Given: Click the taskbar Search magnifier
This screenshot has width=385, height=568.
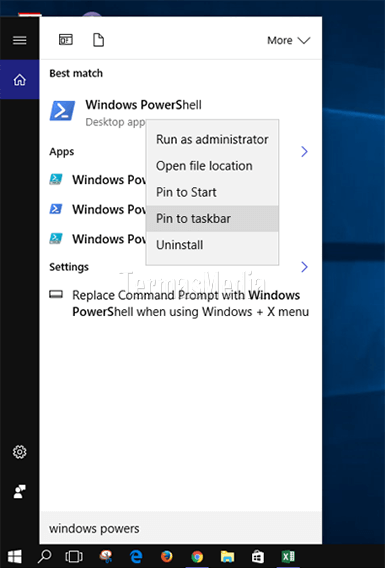Looking at the screenshot, I should [45, 556].
